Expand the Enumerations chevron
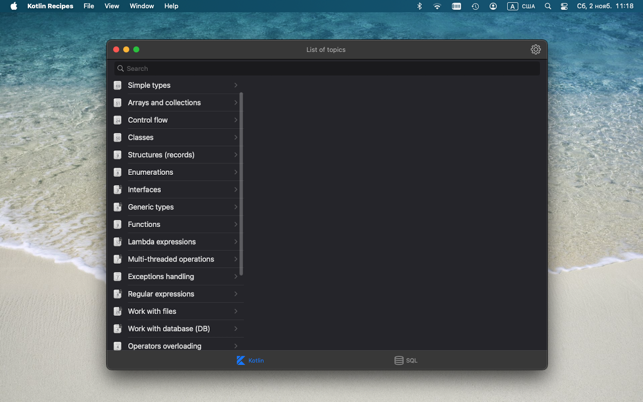 (236, 172)
